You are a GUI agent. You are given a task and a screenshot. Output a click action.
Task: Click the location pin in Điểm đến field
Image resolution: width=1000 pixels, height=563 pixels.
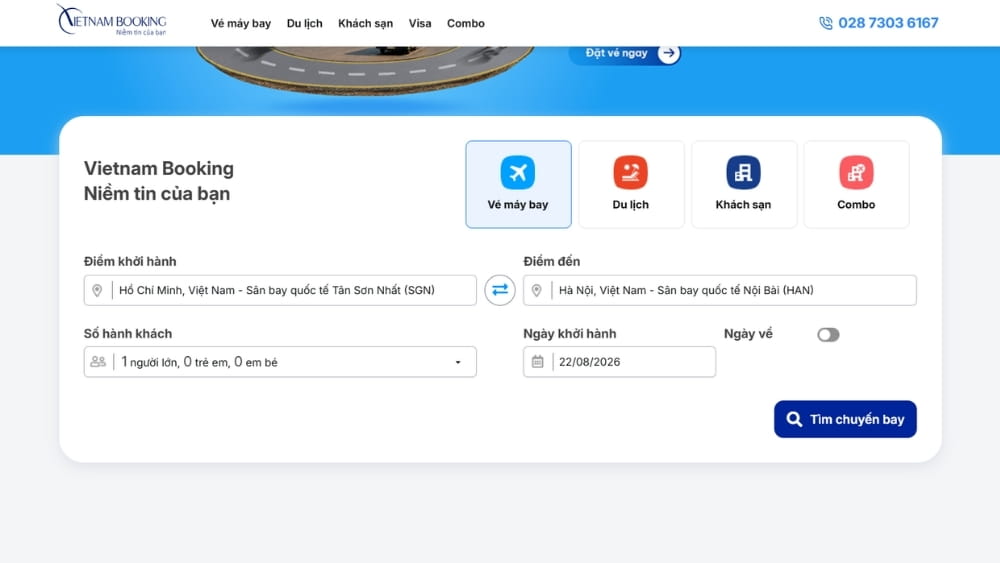[537, 290]
